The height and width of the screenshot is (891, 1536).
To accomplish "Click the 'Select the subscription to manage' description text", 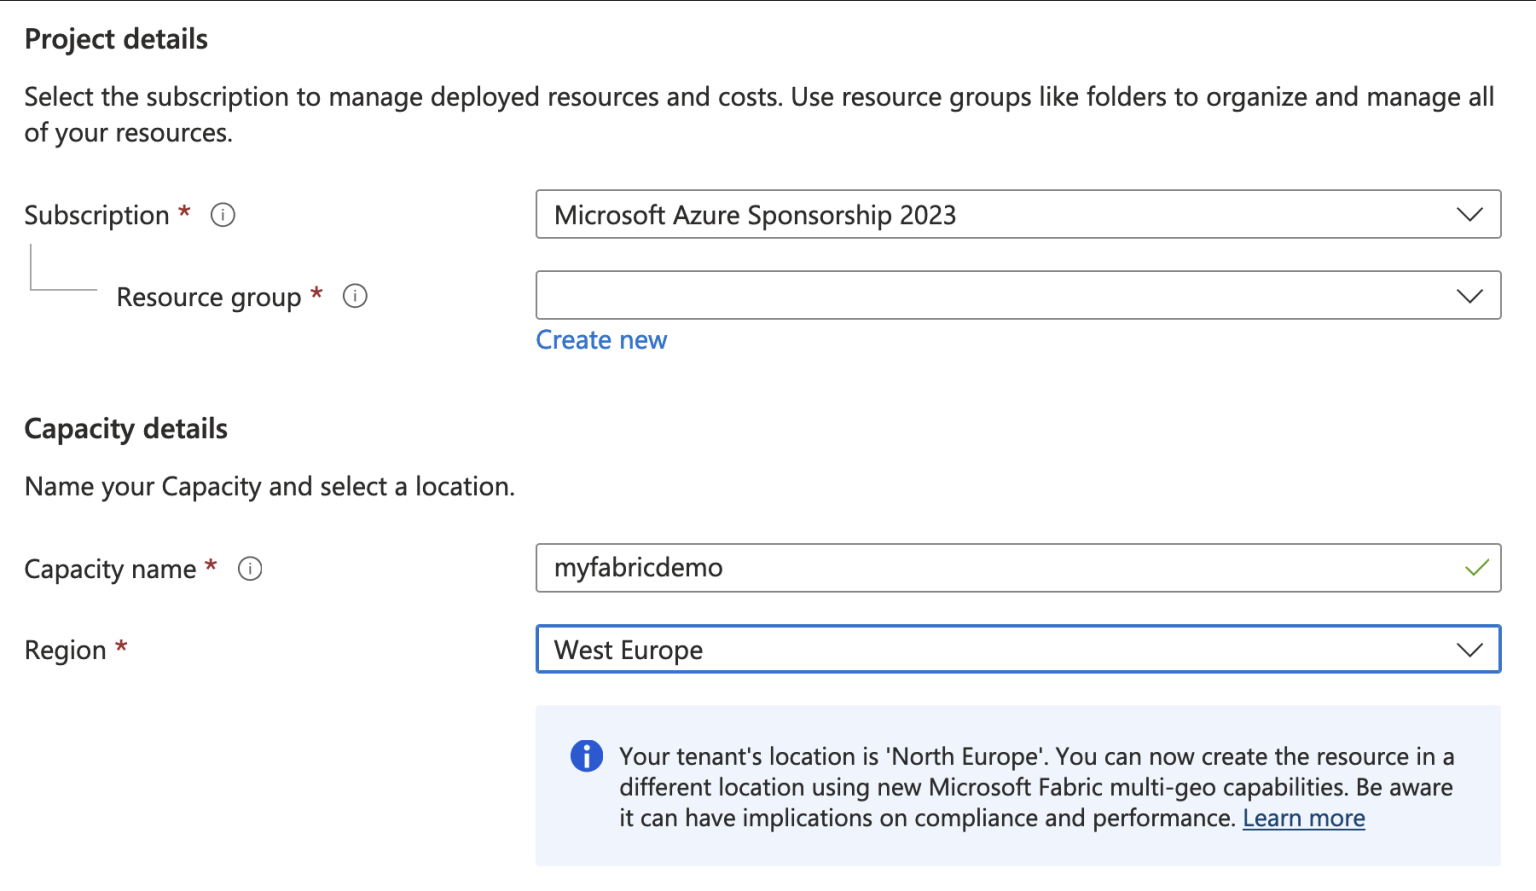I will (x=759, y=115).
